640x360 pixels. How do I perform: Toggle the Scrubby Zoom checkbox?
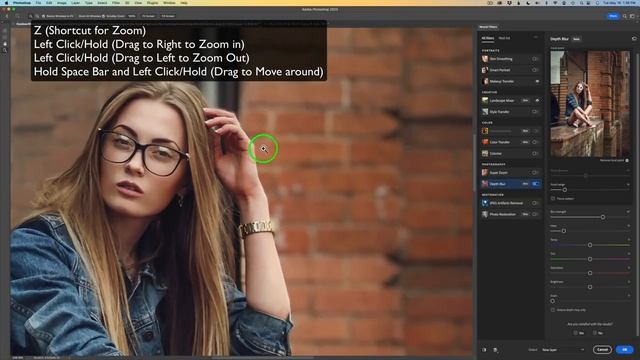pos(103,16)
